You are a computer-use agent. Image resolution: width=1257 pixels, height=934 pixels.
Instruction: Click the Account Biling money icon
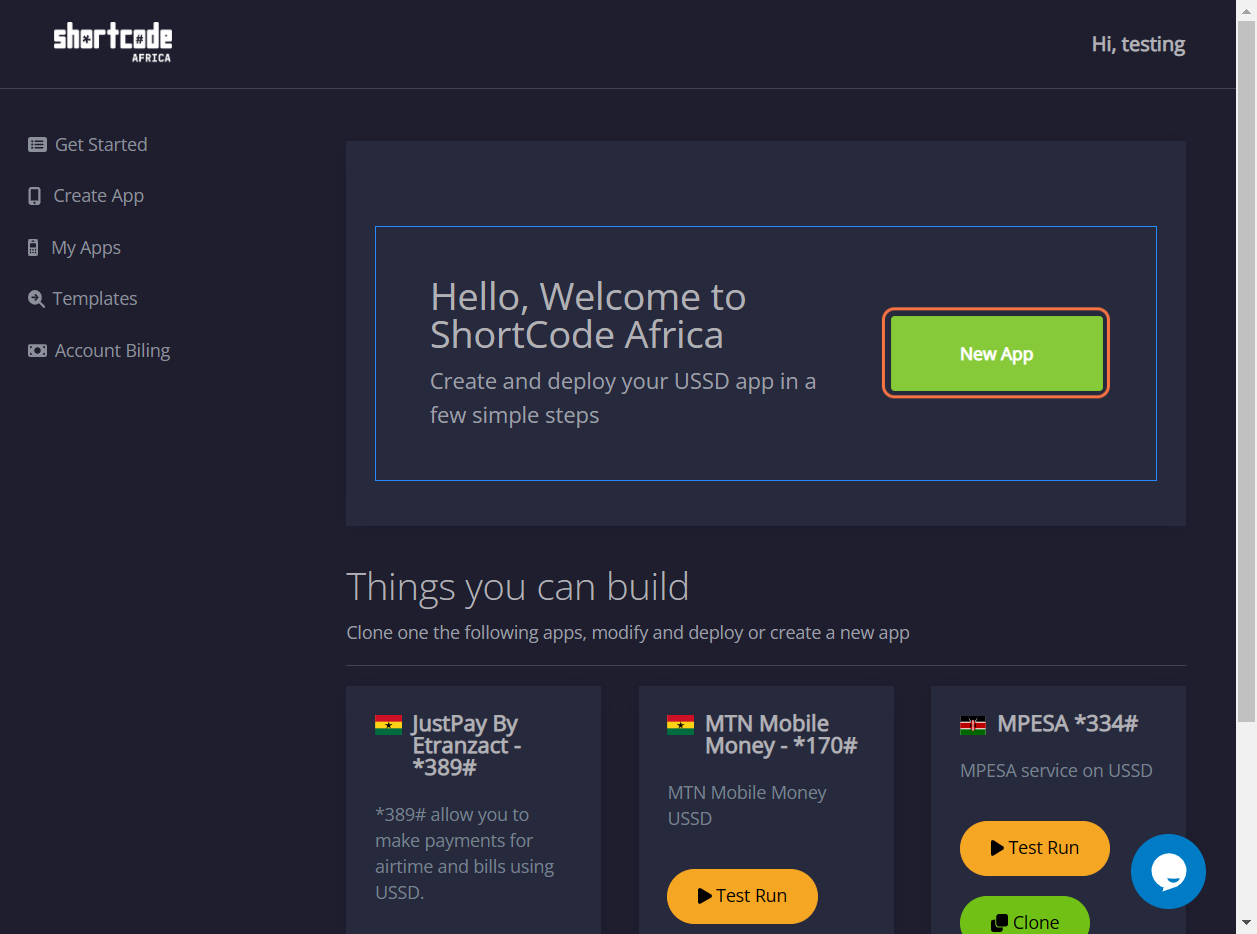pyautogui.click(x=37, y=351)
